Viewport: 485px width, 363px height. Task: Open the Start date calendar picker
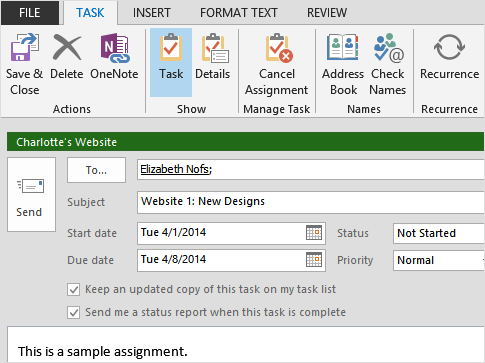(x=314, y=232)
